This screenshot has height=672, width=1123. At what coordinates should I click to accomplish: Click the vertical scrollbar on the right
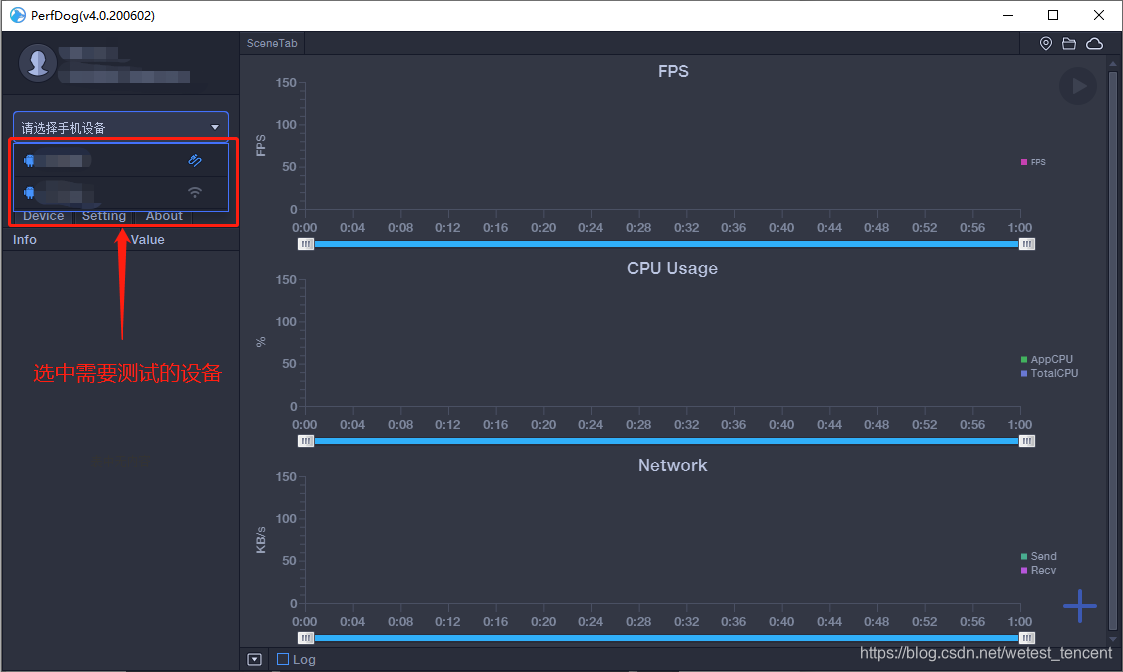pos(1112,351)
